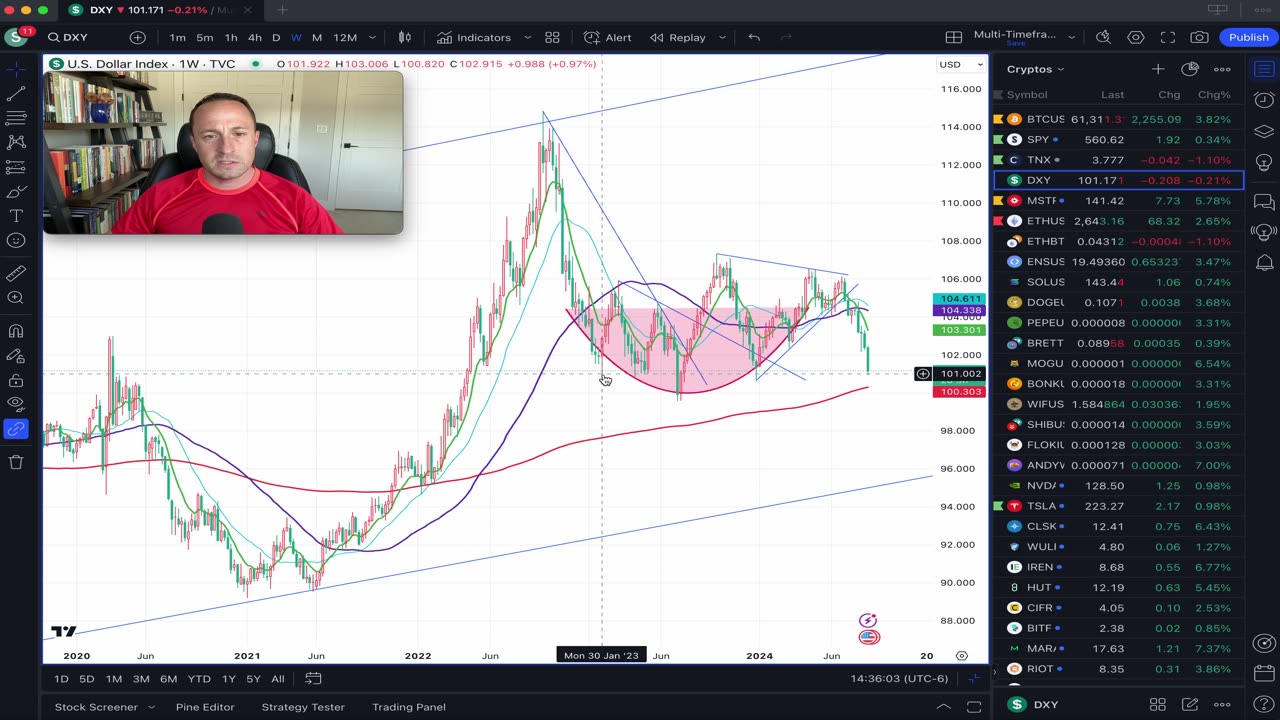Select the ruler measure tool

coord(16,273)
